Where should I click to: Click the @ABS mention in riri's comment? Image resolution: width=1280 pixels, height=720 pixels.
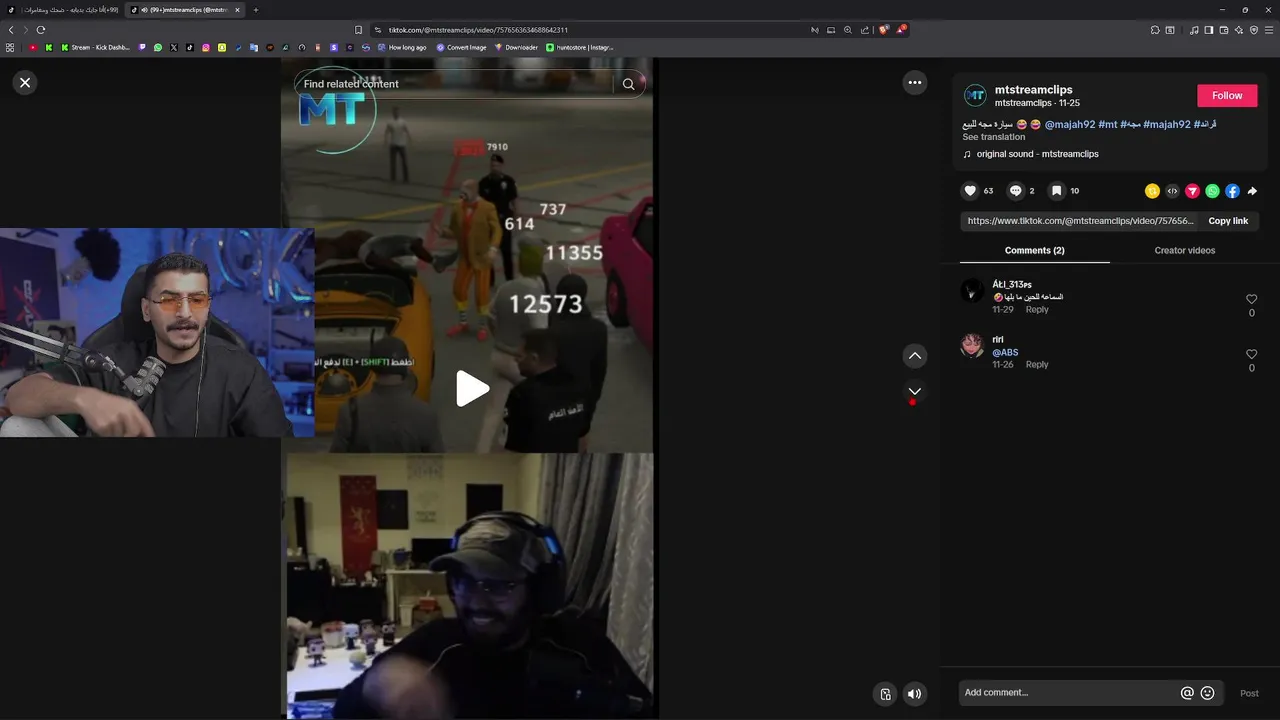1005,353
